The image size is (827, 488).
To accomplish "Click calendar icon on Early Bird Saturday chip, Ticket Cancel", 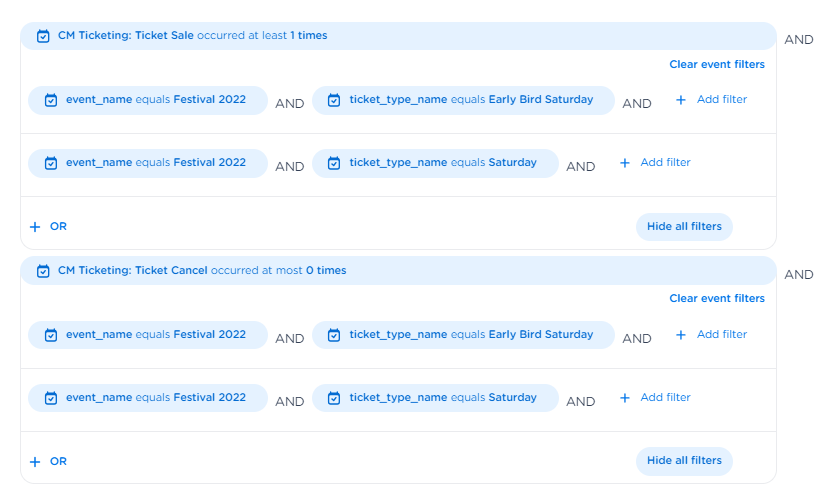I will 334,335.
